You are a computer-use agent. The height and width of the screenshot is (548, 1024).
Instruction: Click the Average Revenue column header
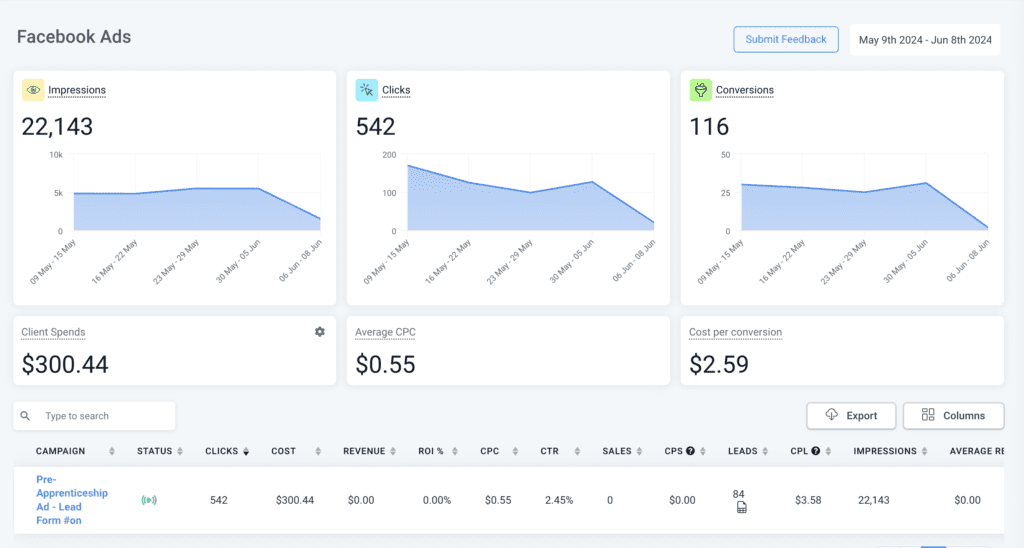click(x=976, y=451)
